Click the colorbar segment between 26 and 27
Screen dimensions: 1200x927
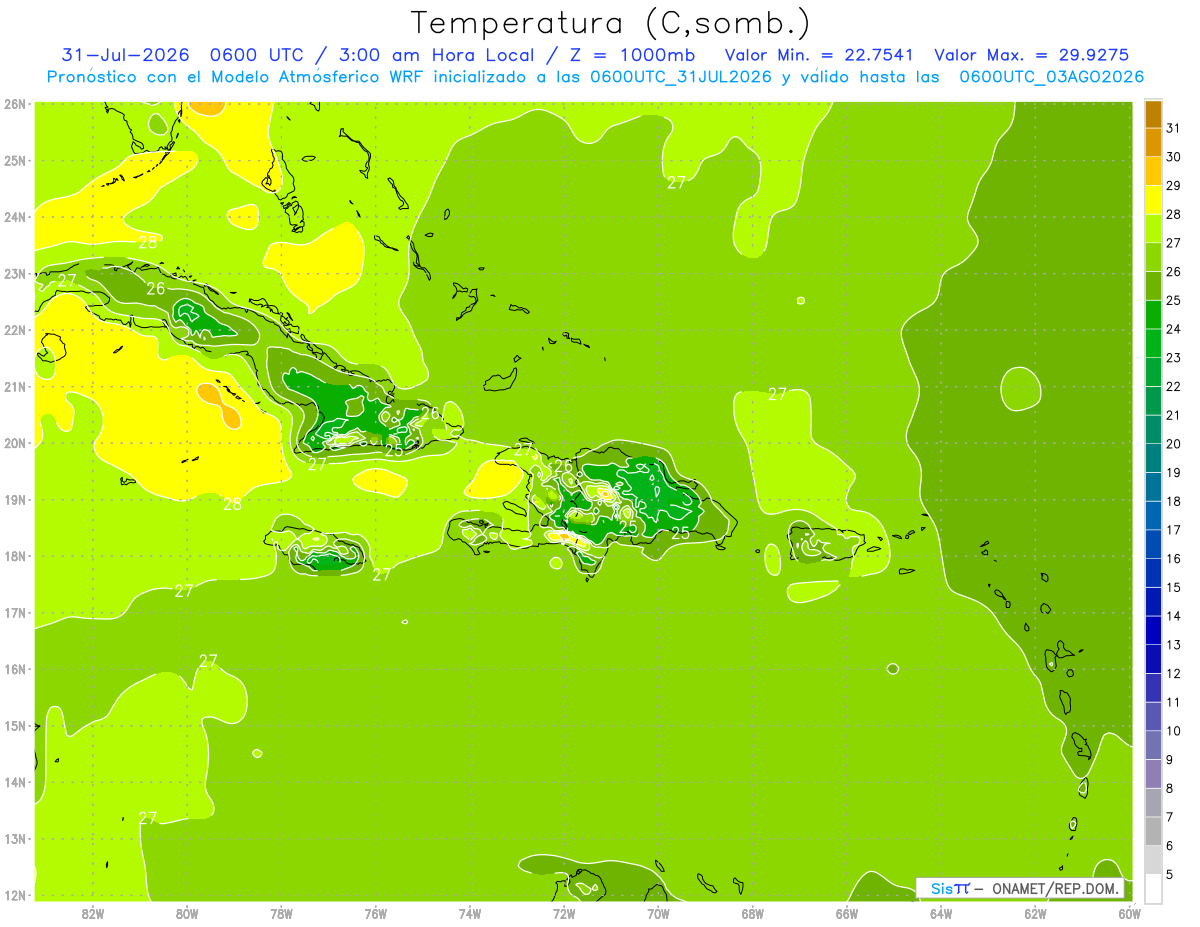coord(1153,257)
